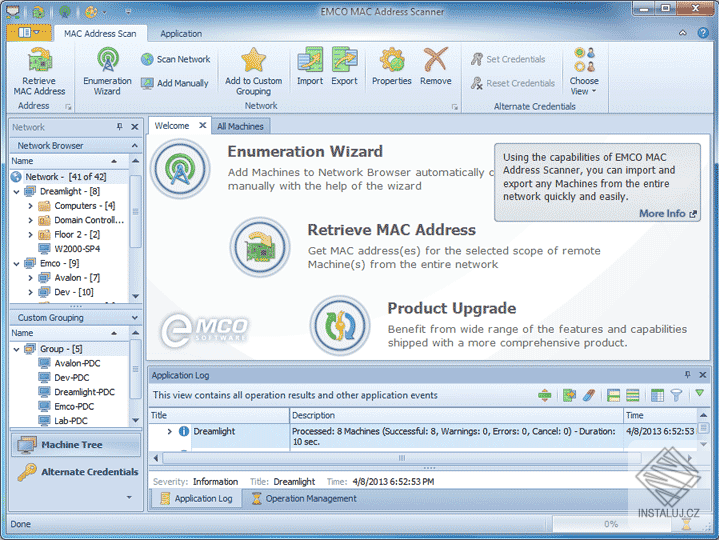Viewport: 719px width, 540px height.
Task: Expand the Custom Grouping section chevron
Action: 134,318
